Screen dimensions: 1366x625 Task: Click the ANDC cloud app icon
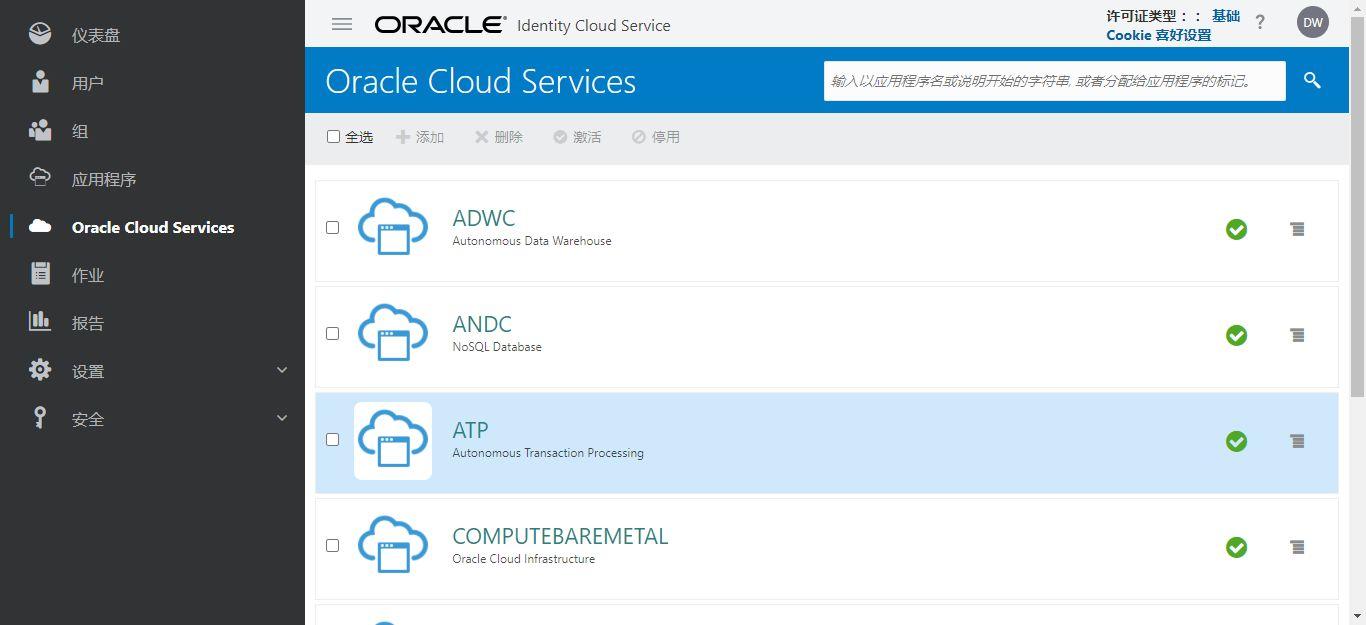point(393,333)
